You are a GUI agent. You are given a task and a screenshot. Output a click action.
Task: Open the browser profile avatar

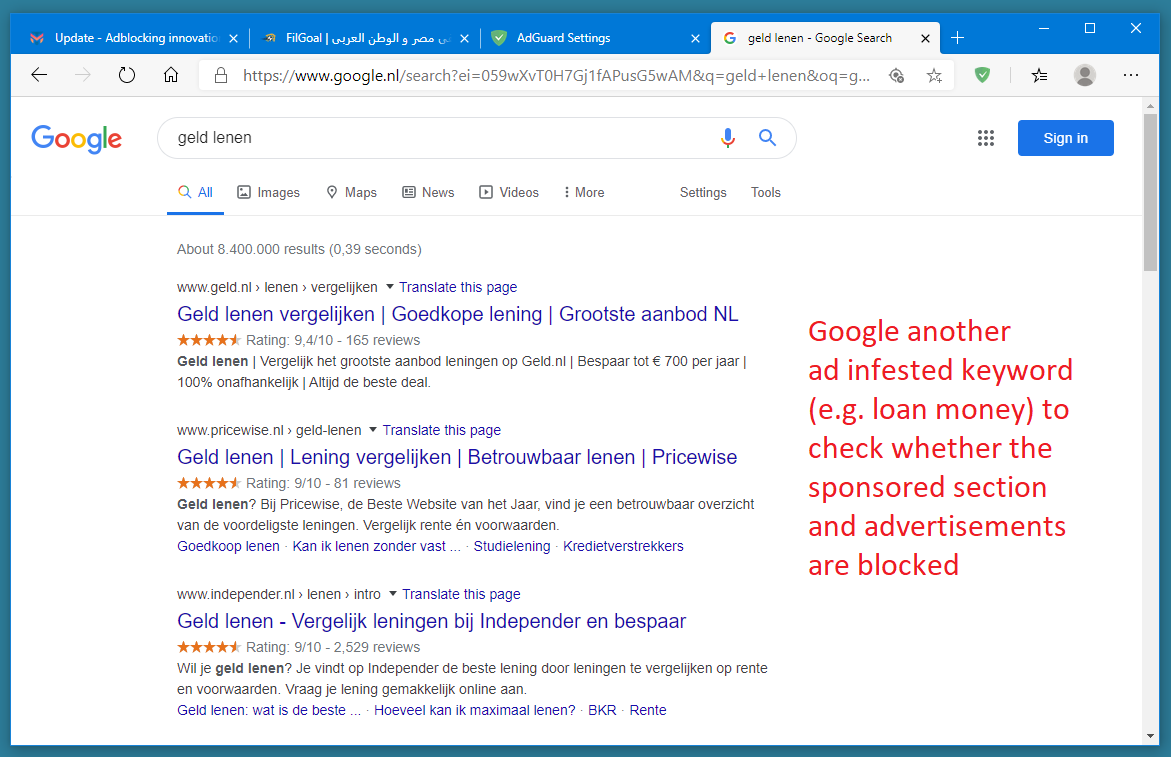coord(1084,75)
